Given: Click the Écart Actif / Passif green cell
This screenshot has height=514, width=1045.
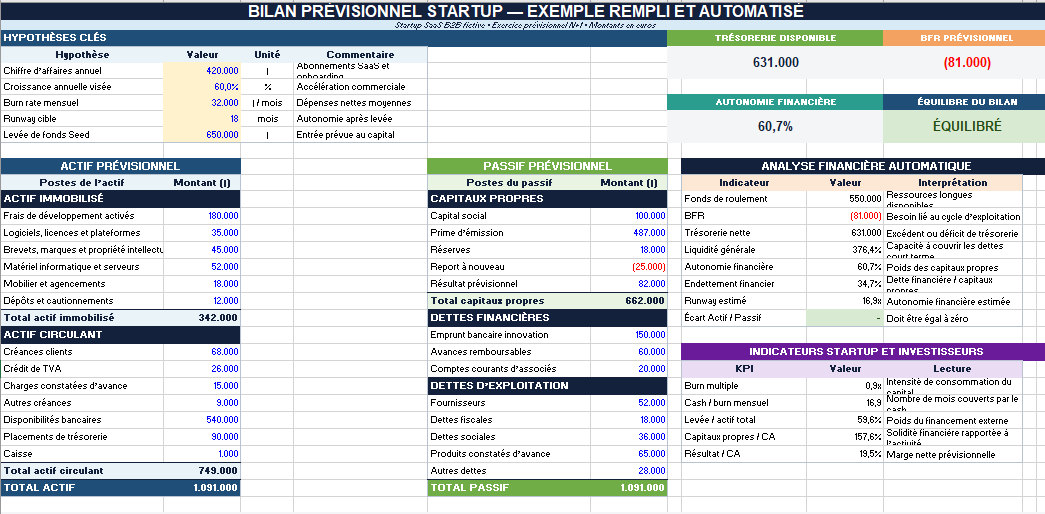Looking at the screenshot, I should click(x=845, y=318).
